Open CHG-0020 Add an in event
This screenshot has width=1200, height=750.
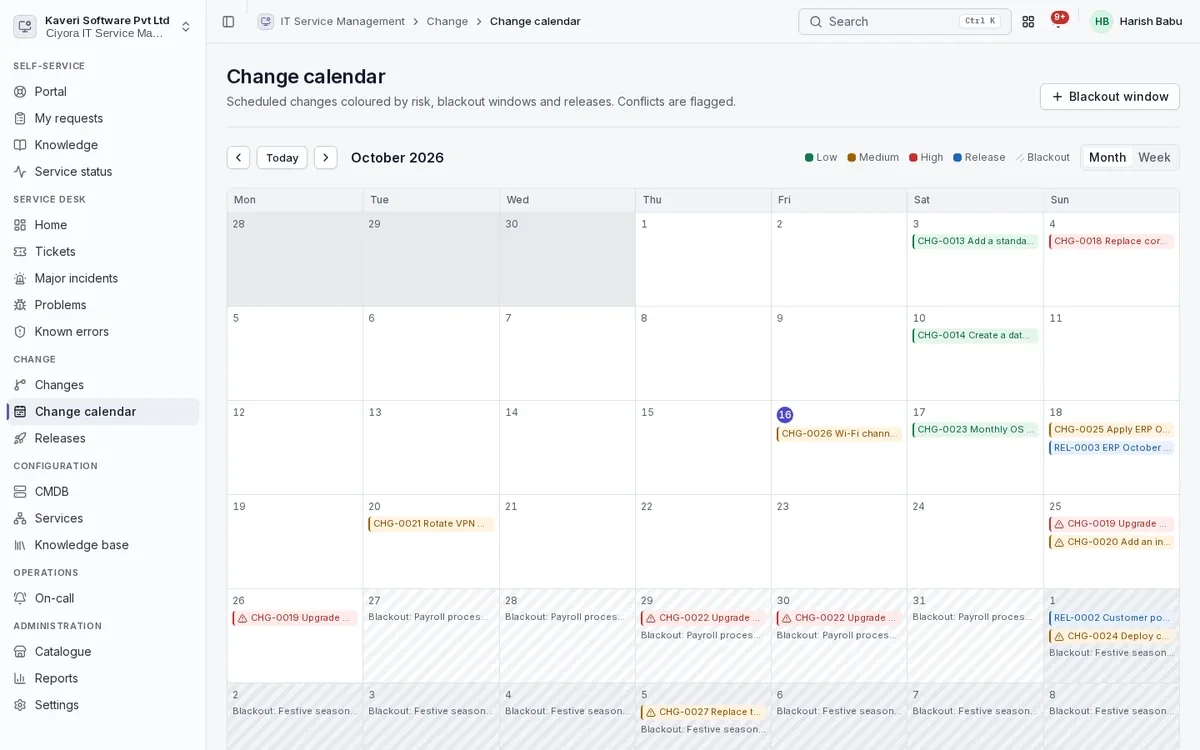(1111, 542)
